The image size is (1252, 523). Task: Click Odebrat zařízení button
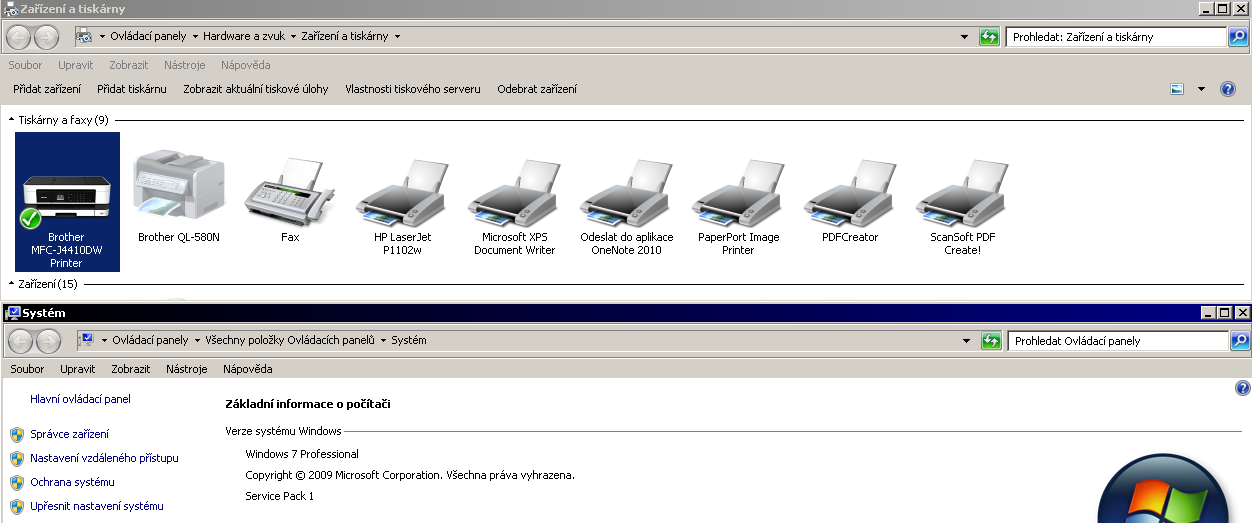537,89
